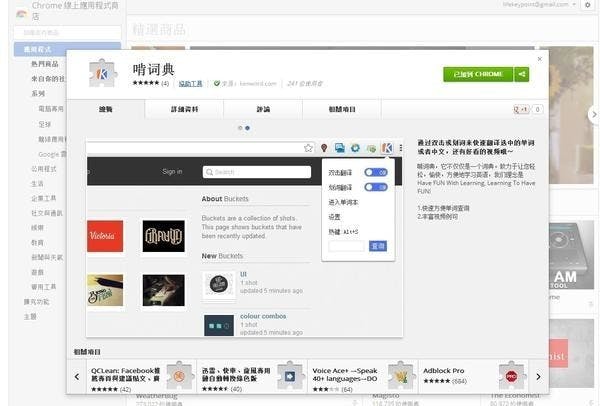600x406 pixels.
Task: Open the red Victoria thumbnail
Action: (105, 236)
